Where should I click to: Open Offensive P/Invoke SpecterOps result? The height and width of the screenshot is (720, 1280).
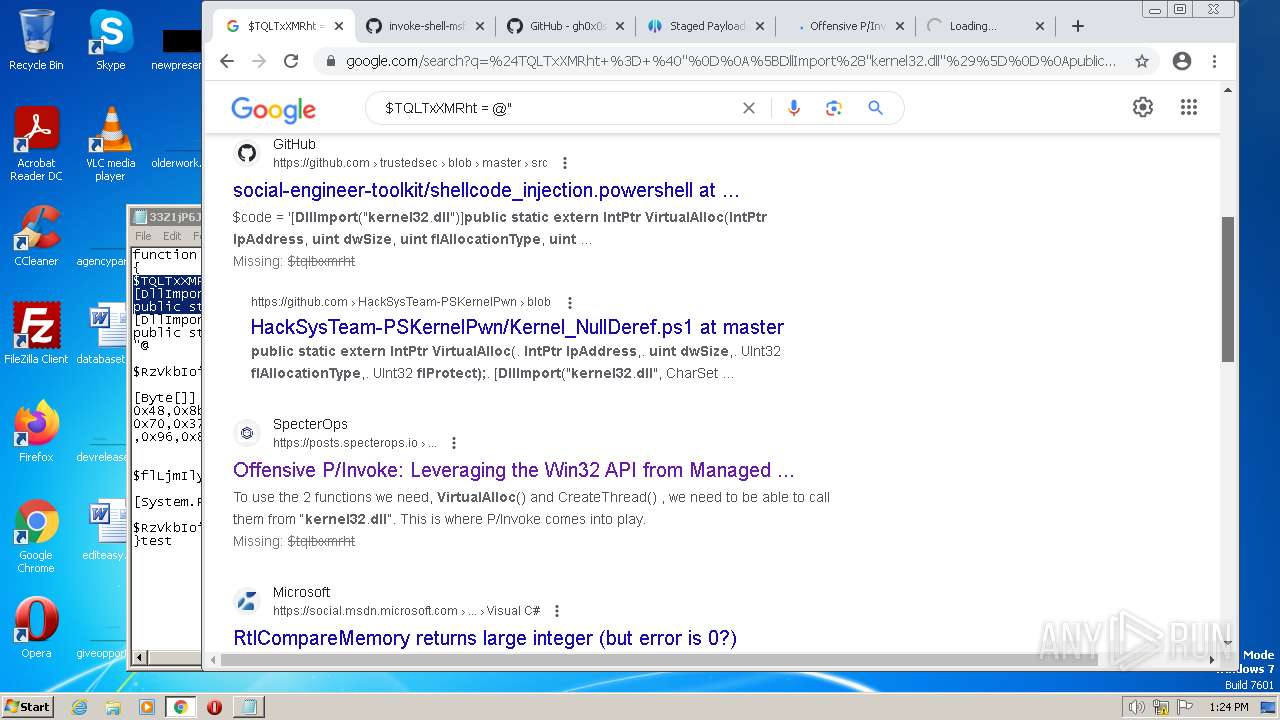[x=514, y=470]
